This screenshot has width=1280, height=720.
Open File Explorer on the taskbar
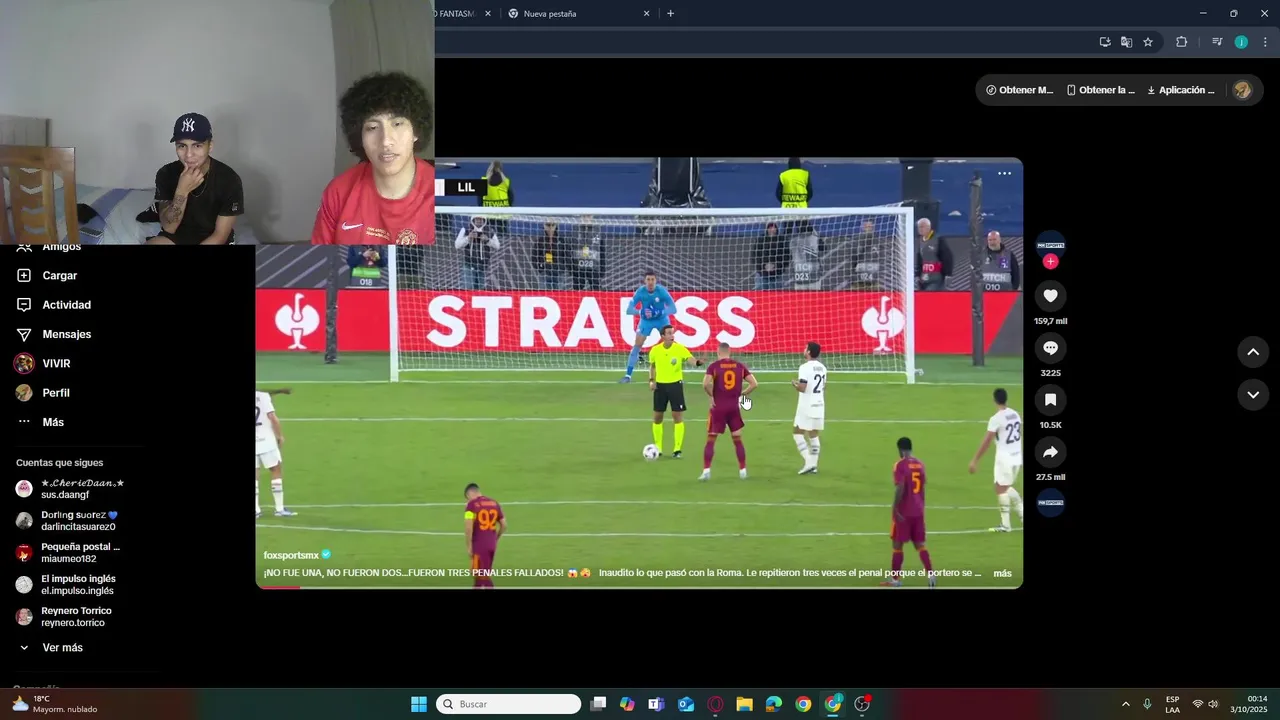tap(744, 704)
